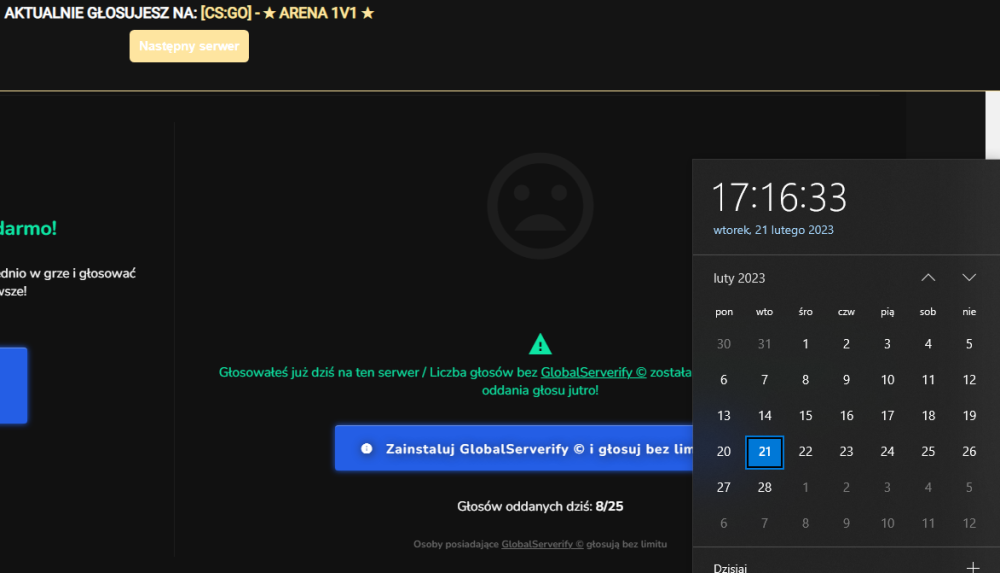Viewport: 1000px width, 573px height.
Task: Click the sad face icon
Action: pos(540,205)
